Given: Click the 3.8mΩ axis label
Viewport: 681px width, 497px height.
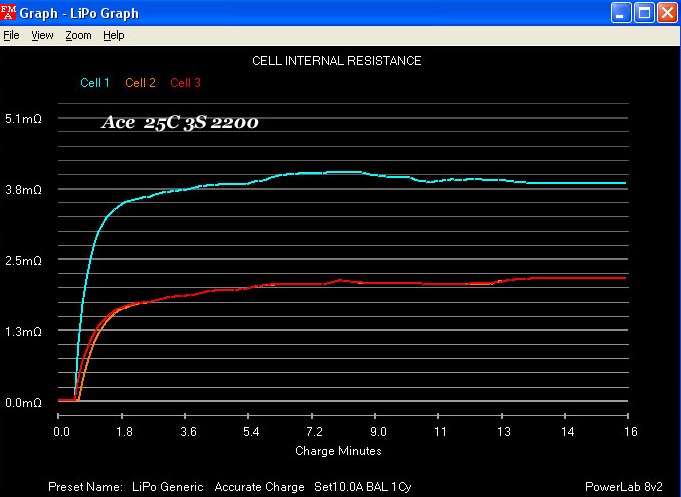Looking at the screenshot, I should 23,189.
